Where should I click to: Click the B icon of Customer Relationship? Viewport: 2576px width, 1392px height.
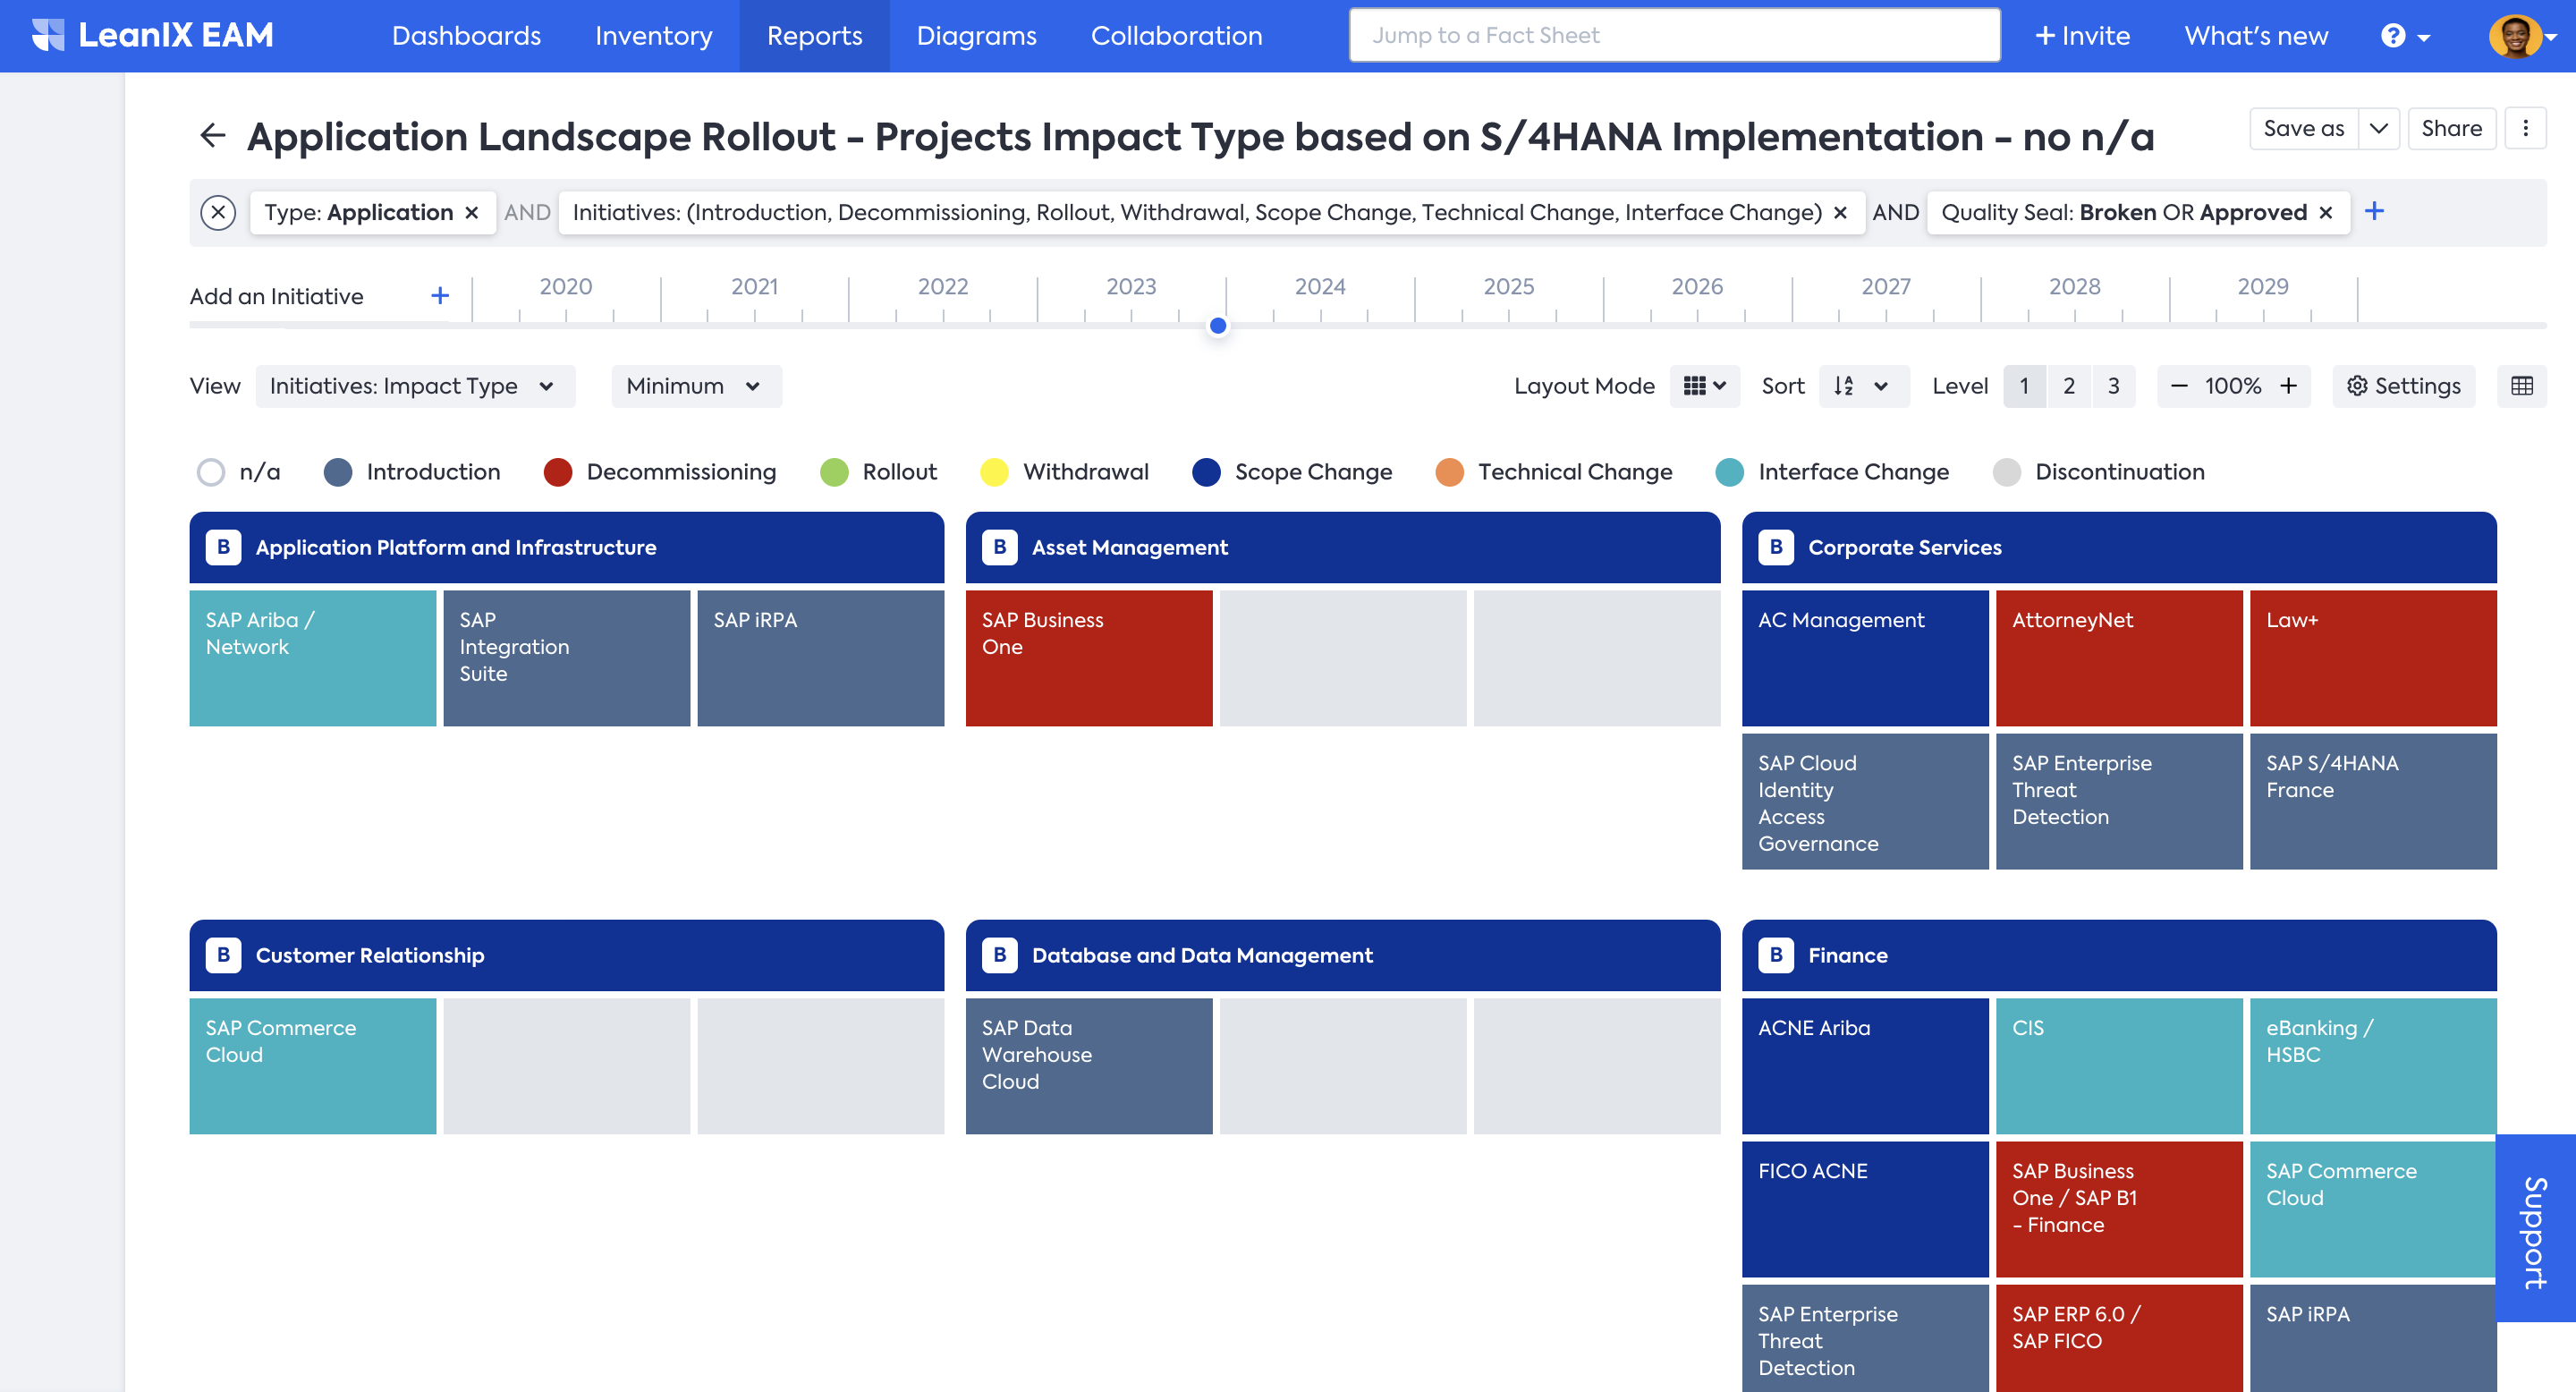223,955
